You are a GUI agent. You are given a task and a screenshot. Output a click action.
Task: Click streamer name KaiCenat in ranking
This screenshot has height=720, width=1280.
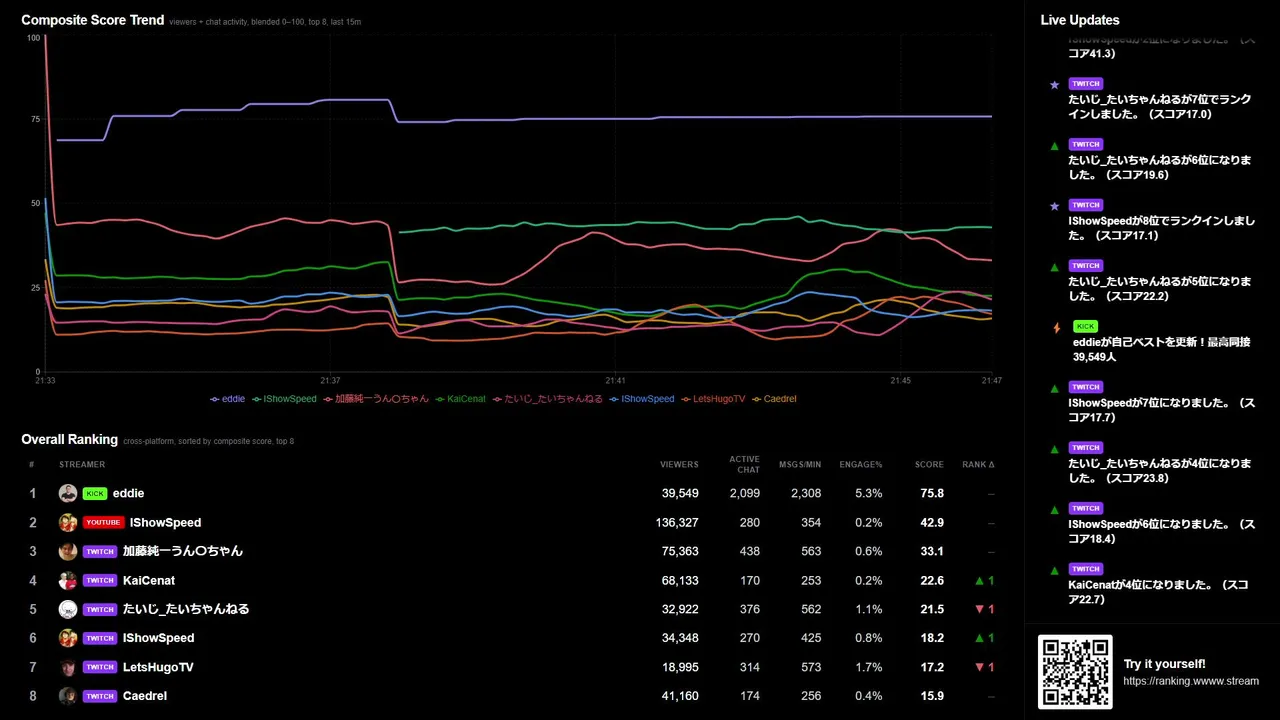click(149, 580)
